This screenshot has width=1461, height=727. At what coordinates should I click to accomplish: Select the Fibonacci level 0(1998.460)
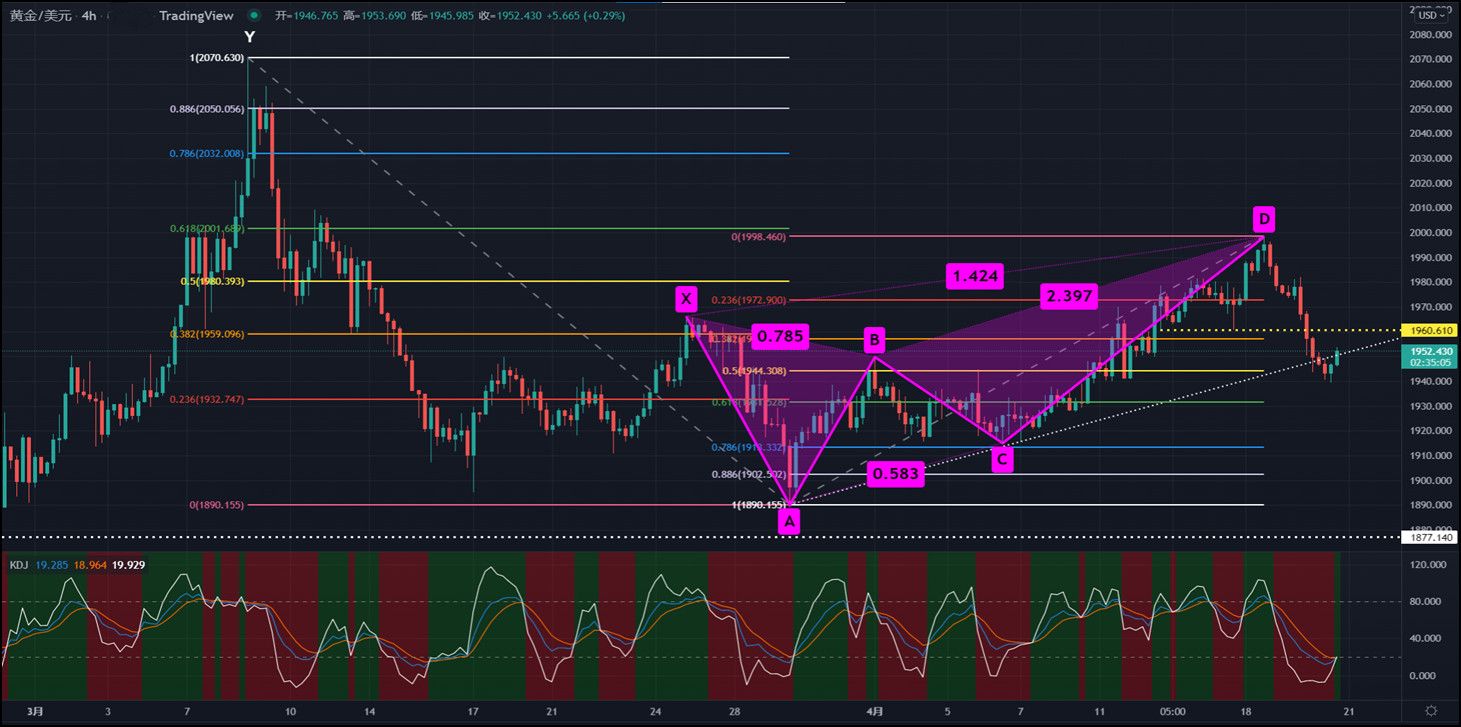point(759,237)
